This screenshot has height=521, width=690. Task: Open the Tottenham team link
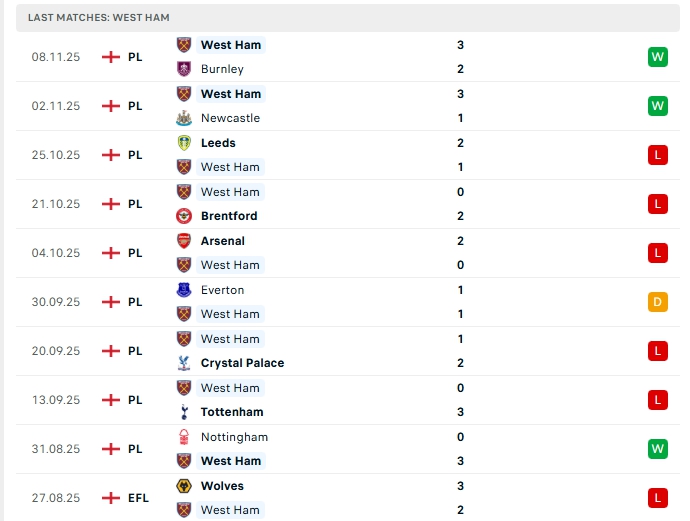click(x=232, y=412)
